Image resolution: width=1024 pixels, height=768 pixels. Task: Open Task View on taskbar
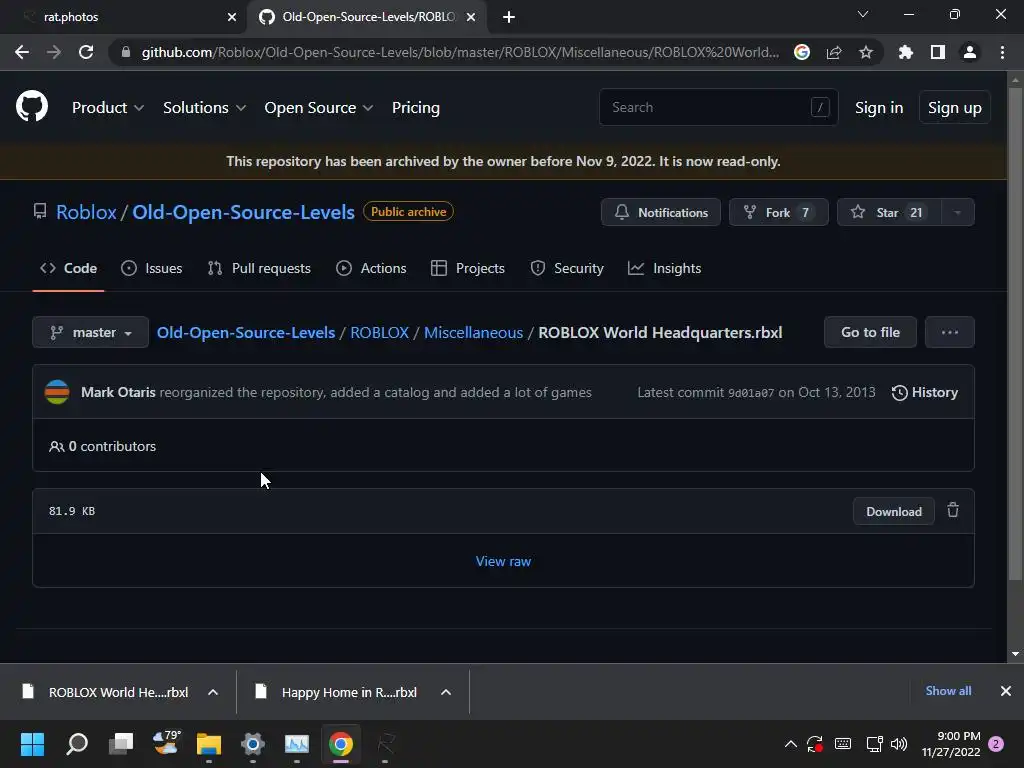[121, 743]
